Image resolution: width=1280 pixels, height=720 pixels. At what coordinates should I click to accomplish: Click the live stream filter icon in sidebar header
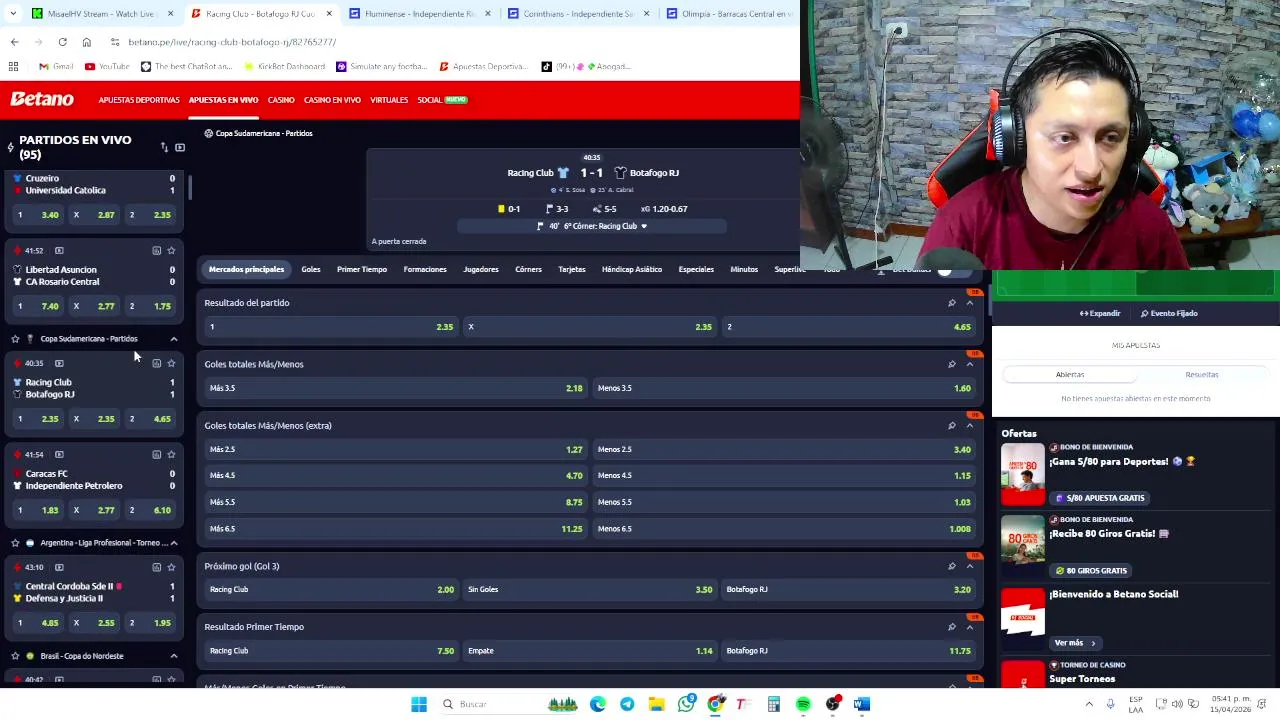(x=180, y=147)
